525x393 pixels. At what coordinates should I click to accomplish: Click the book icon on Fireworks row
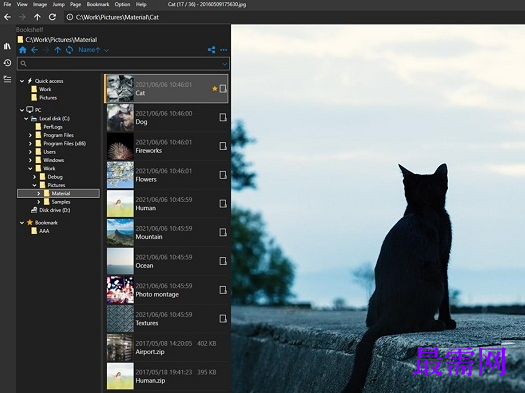(223, 146)
